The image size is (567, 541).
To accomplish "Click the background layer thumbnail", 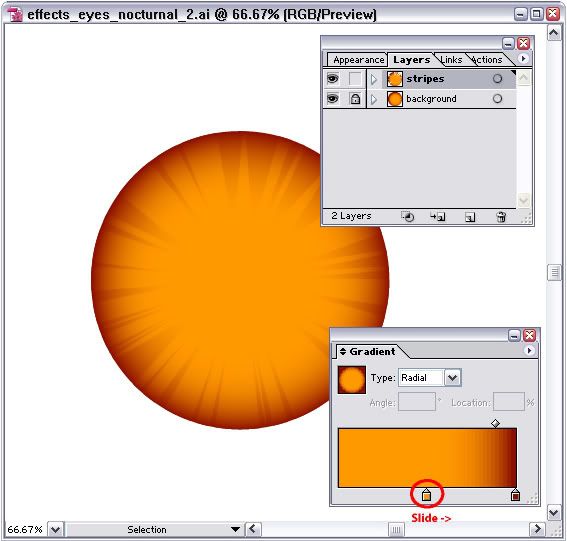I will [x=395, y=99].
